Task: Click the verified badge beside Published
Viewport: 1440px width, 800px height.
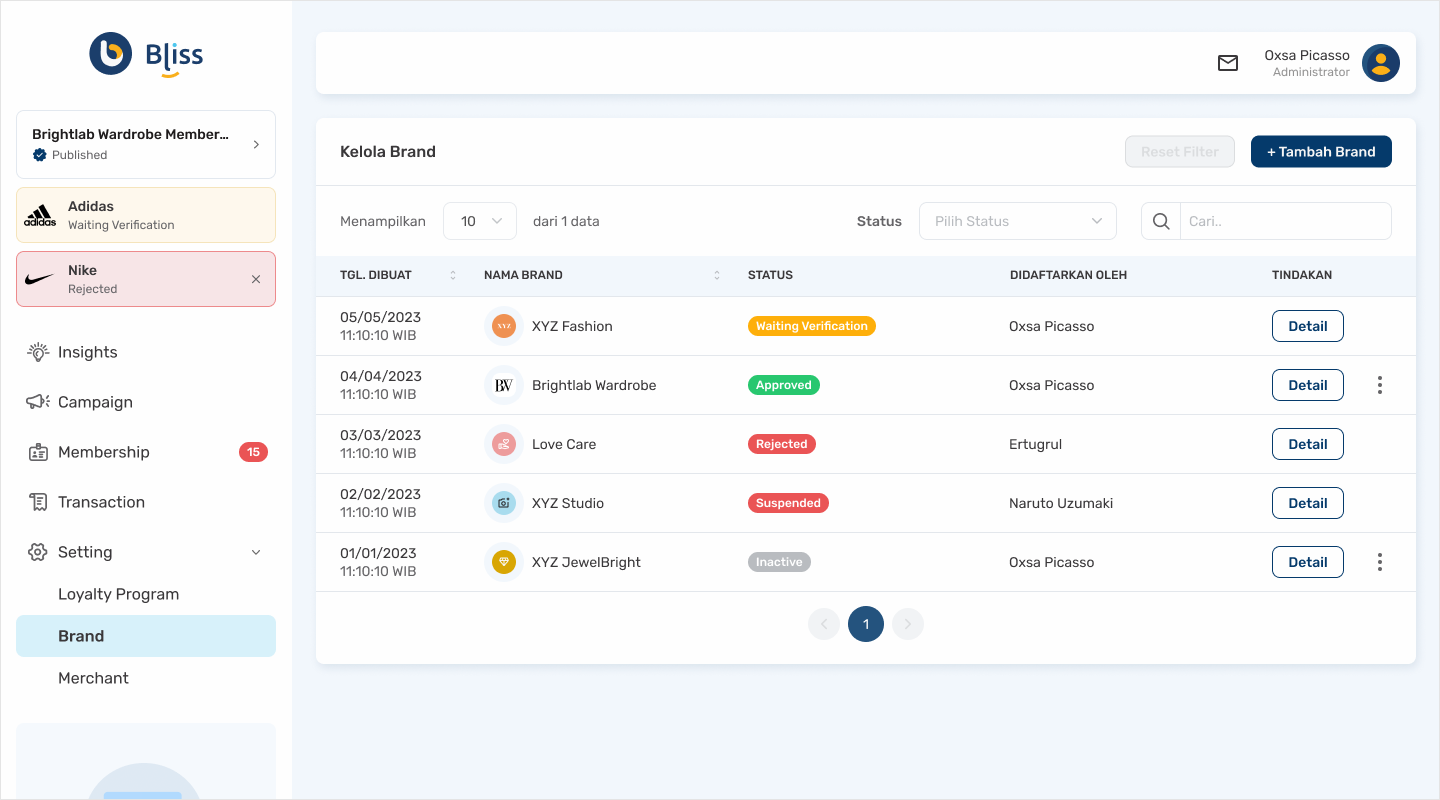Action: [40, 155]
